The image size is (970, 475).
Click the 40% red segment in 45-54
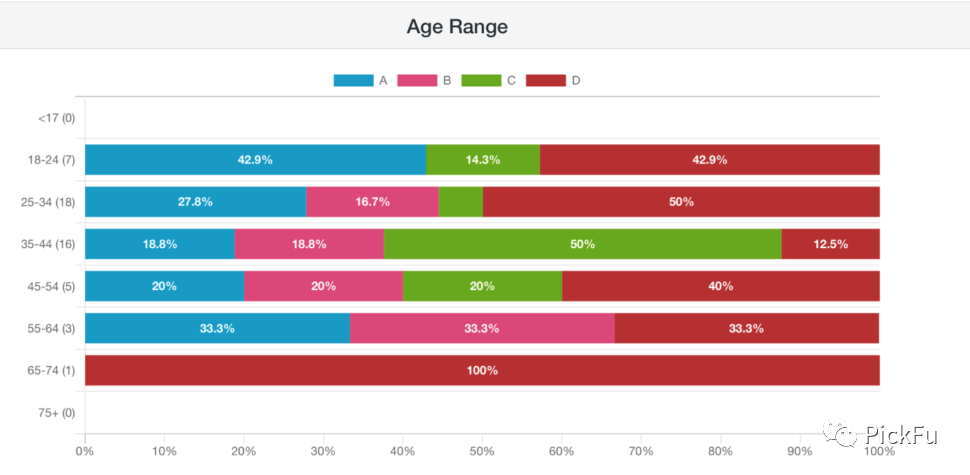[x=721, y=286]
